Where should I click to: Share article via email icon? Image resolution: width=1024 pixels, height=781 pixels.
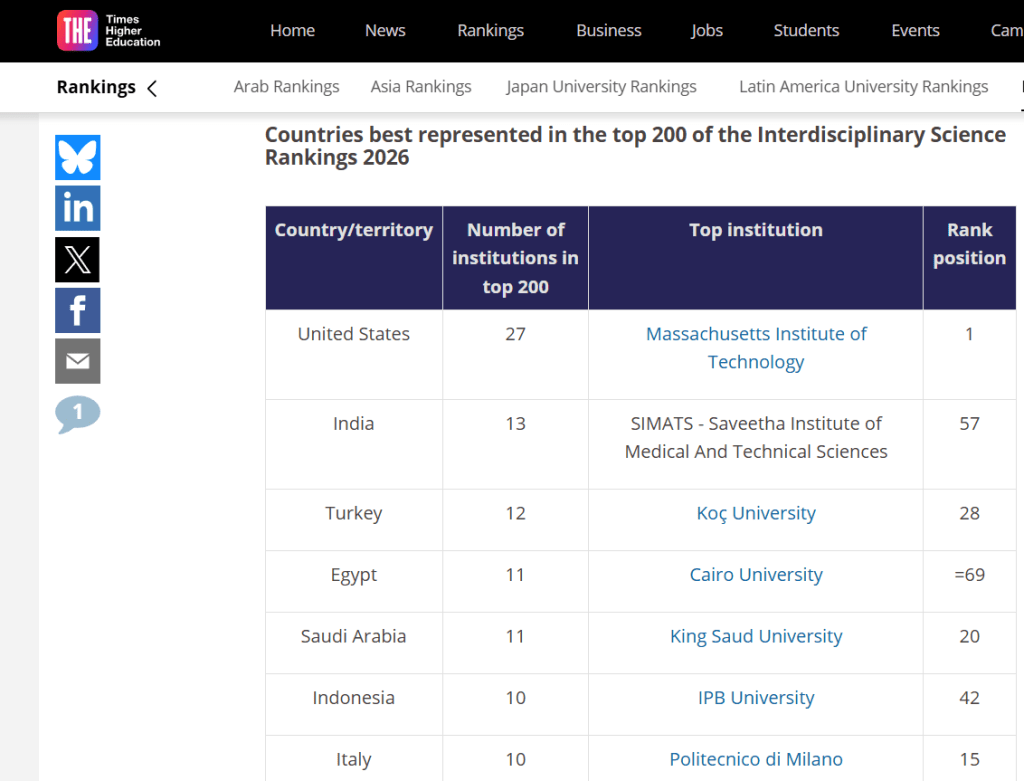coord(78,361)
